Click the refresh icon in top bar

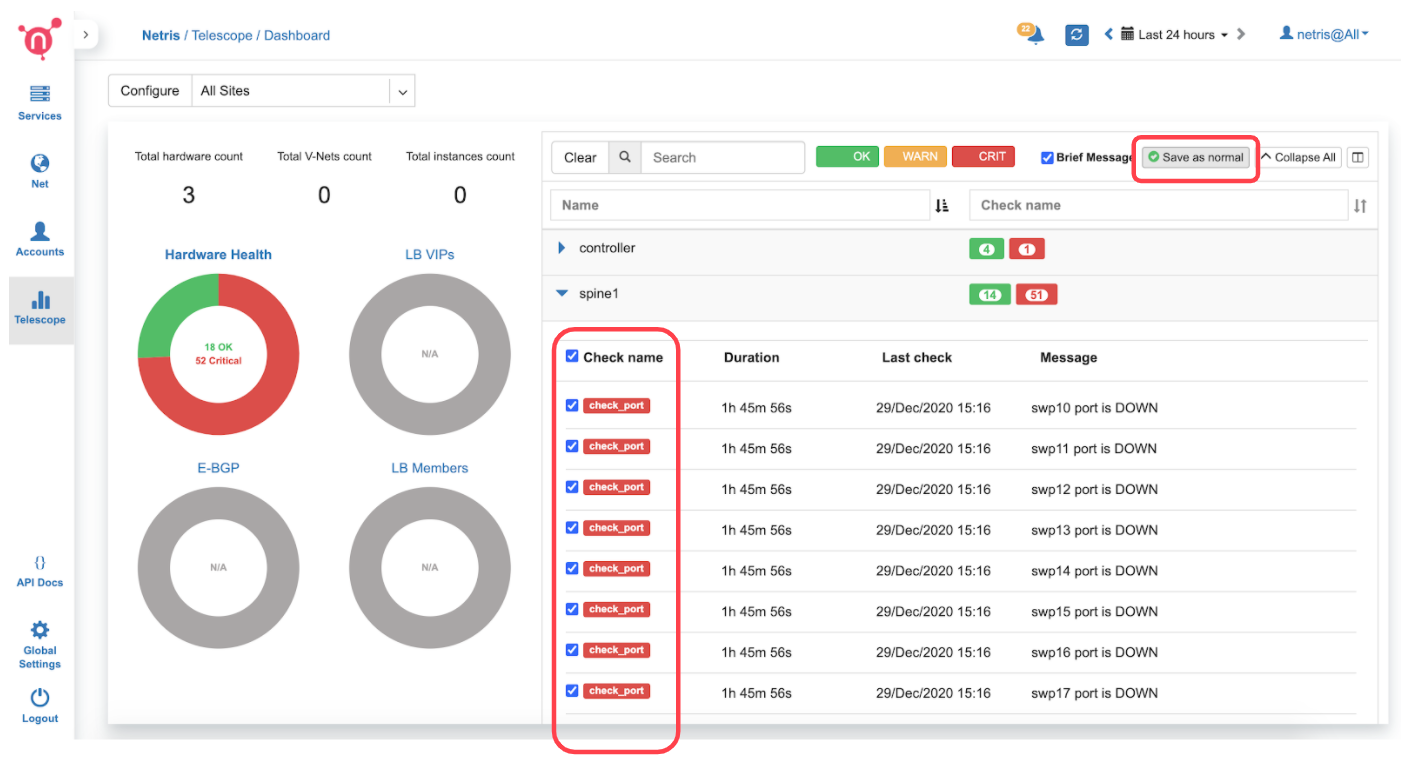point(1076,35)
